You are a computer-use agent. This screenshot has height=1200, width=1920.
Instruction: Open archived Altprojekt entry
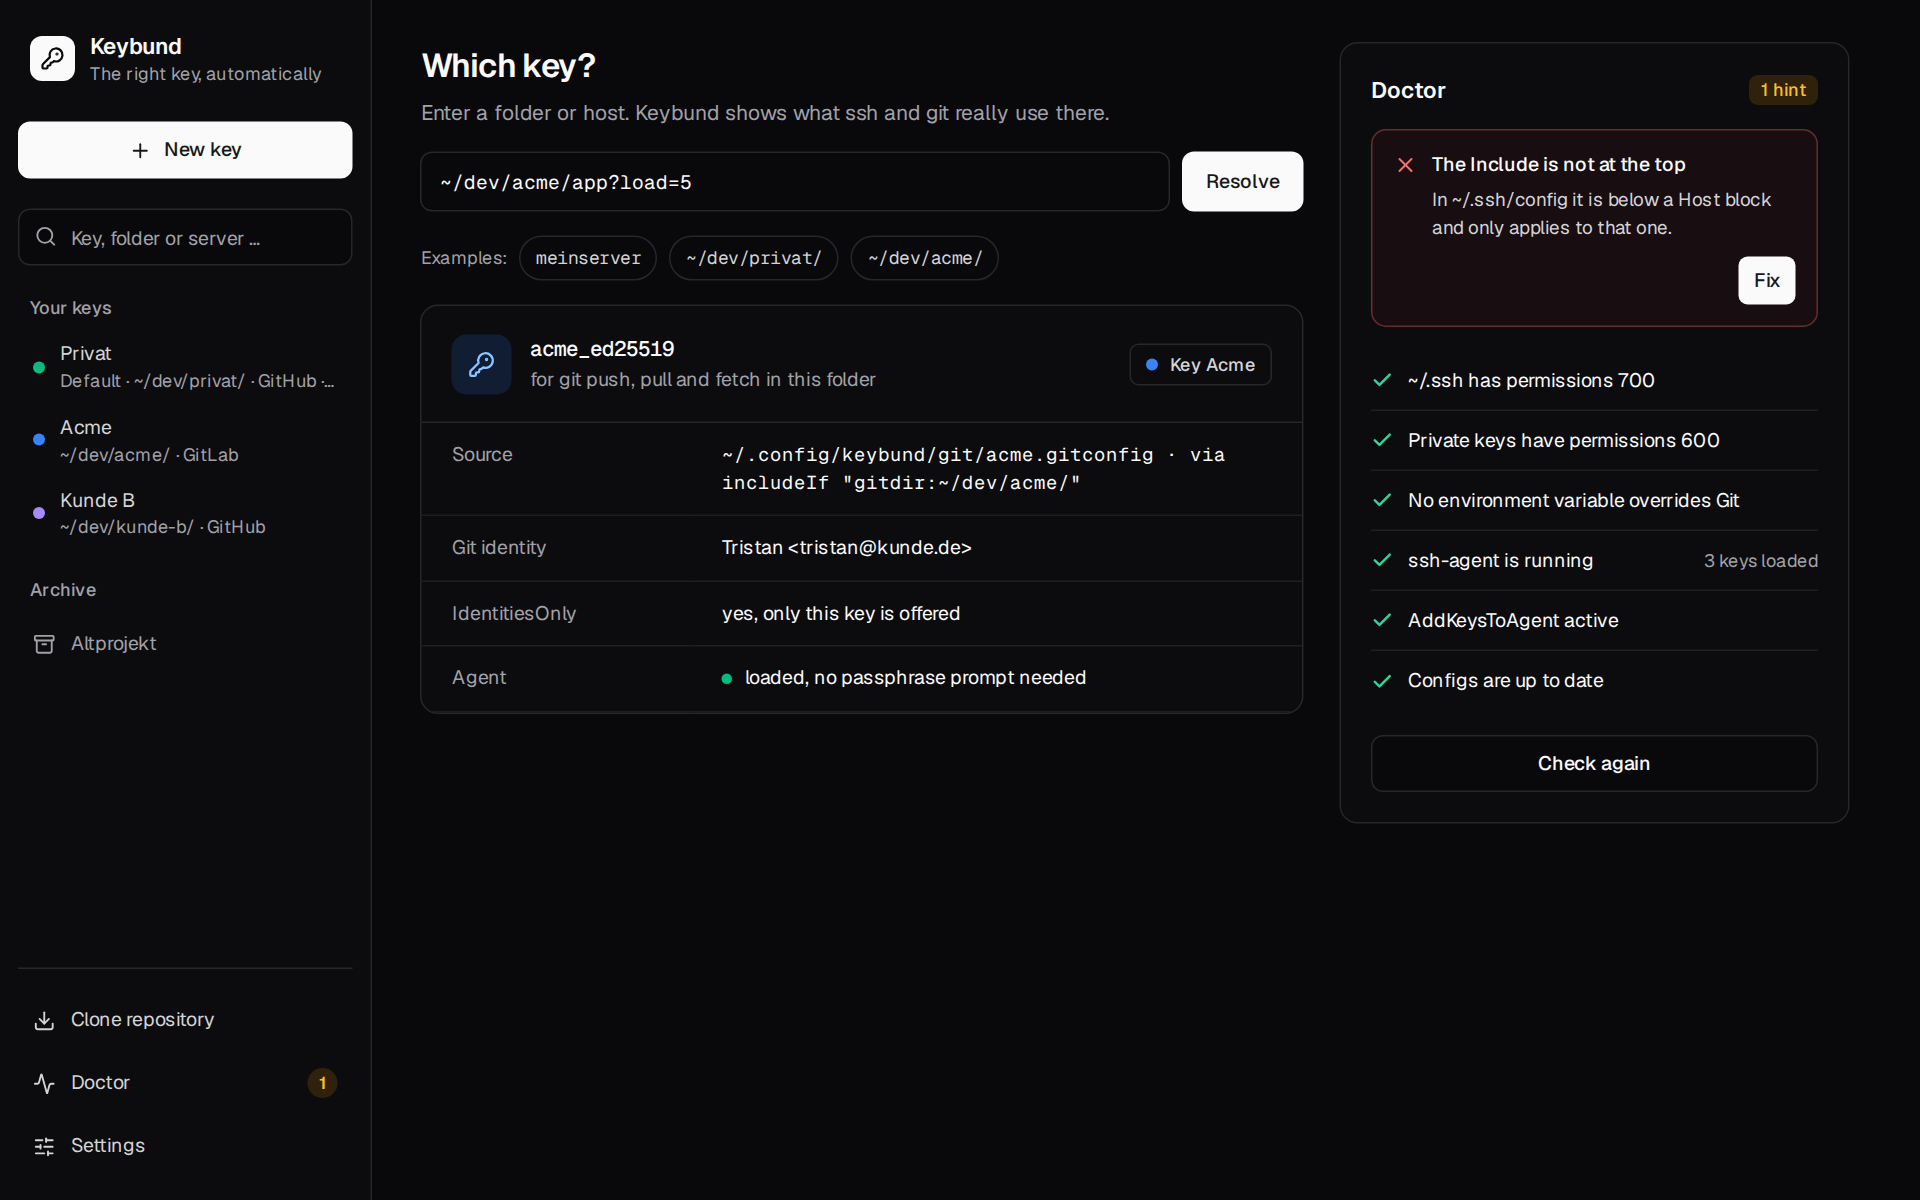tap(185, 644)
